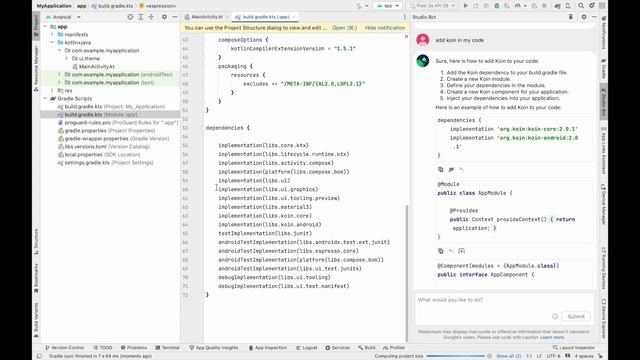Click the Profile app gauge icon
The height and width of the screenshot is (360, 640).
coord(518,6)
